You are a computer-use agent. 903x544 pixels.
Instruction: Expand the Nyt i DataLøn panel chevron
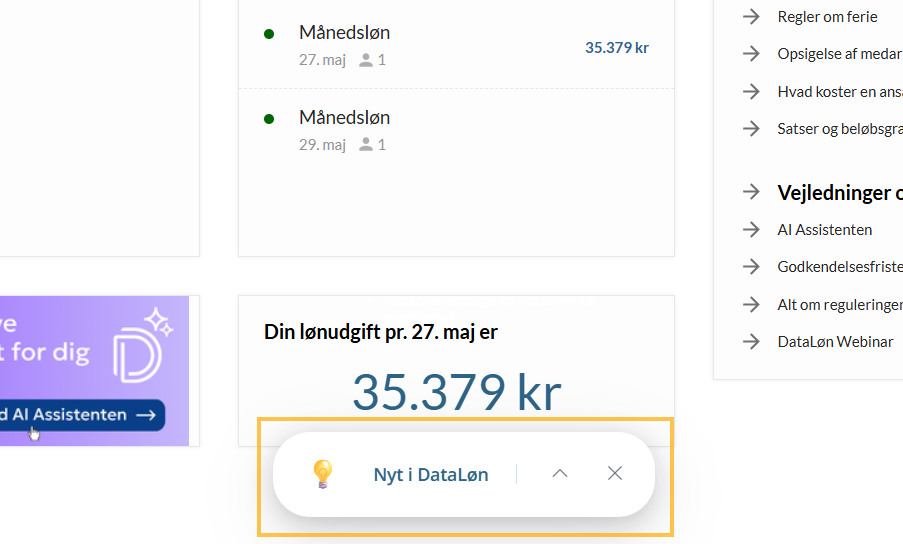coord(560,474)
